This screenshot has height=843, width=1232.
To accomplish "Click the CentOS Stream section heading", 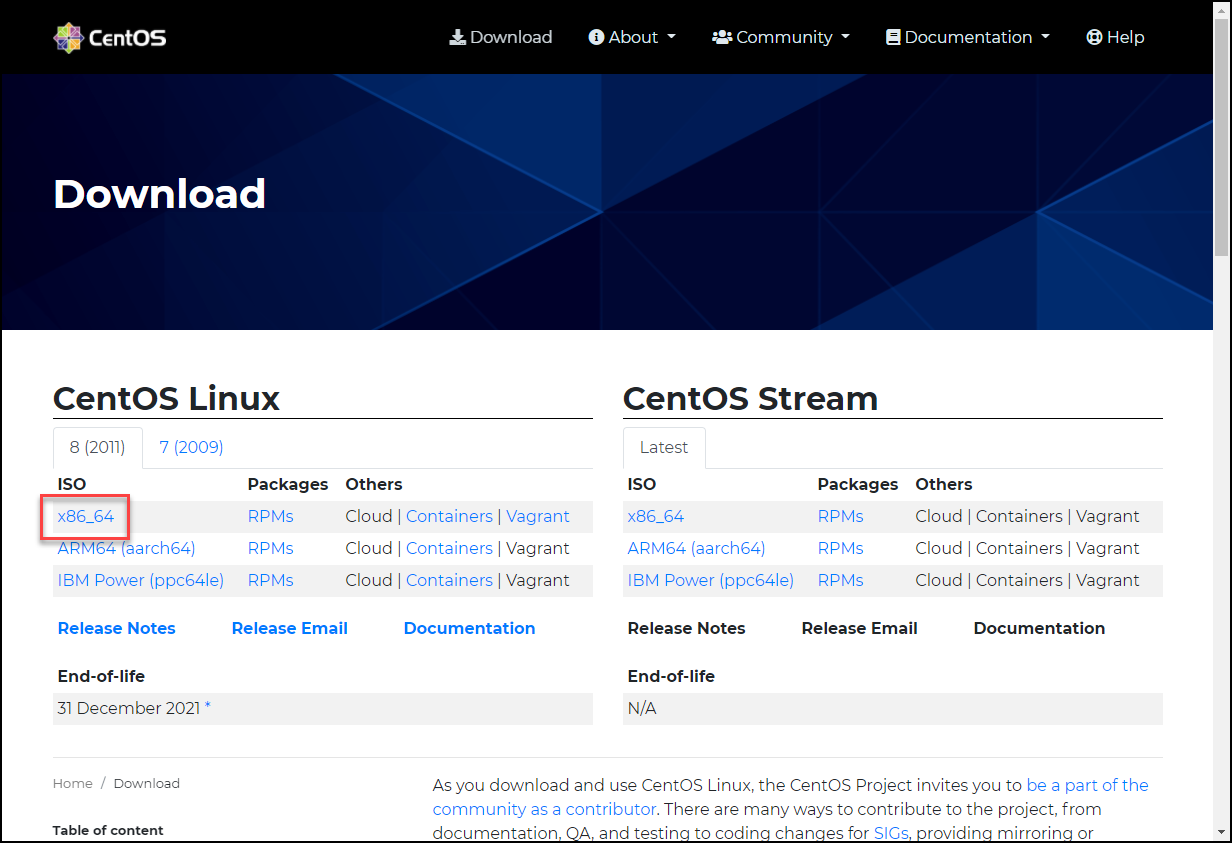I will pos(750,398).
